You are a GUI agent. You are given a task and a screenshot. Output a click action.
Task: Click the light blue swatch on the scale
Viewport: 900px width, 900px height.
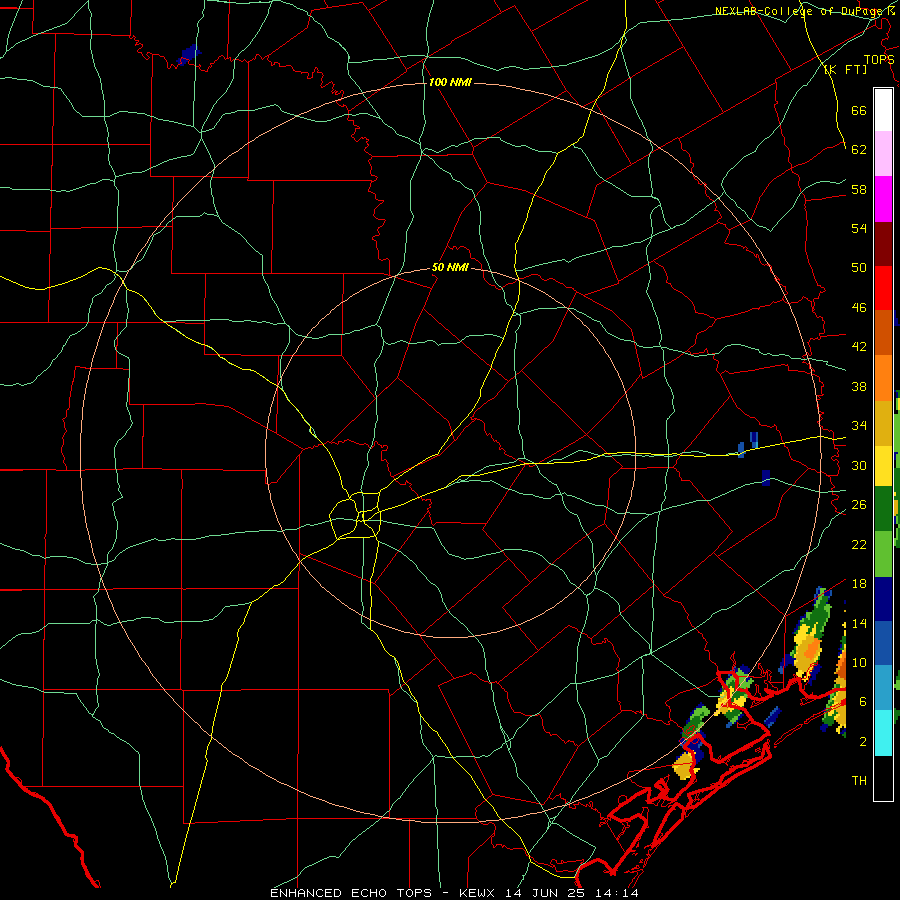883,688
